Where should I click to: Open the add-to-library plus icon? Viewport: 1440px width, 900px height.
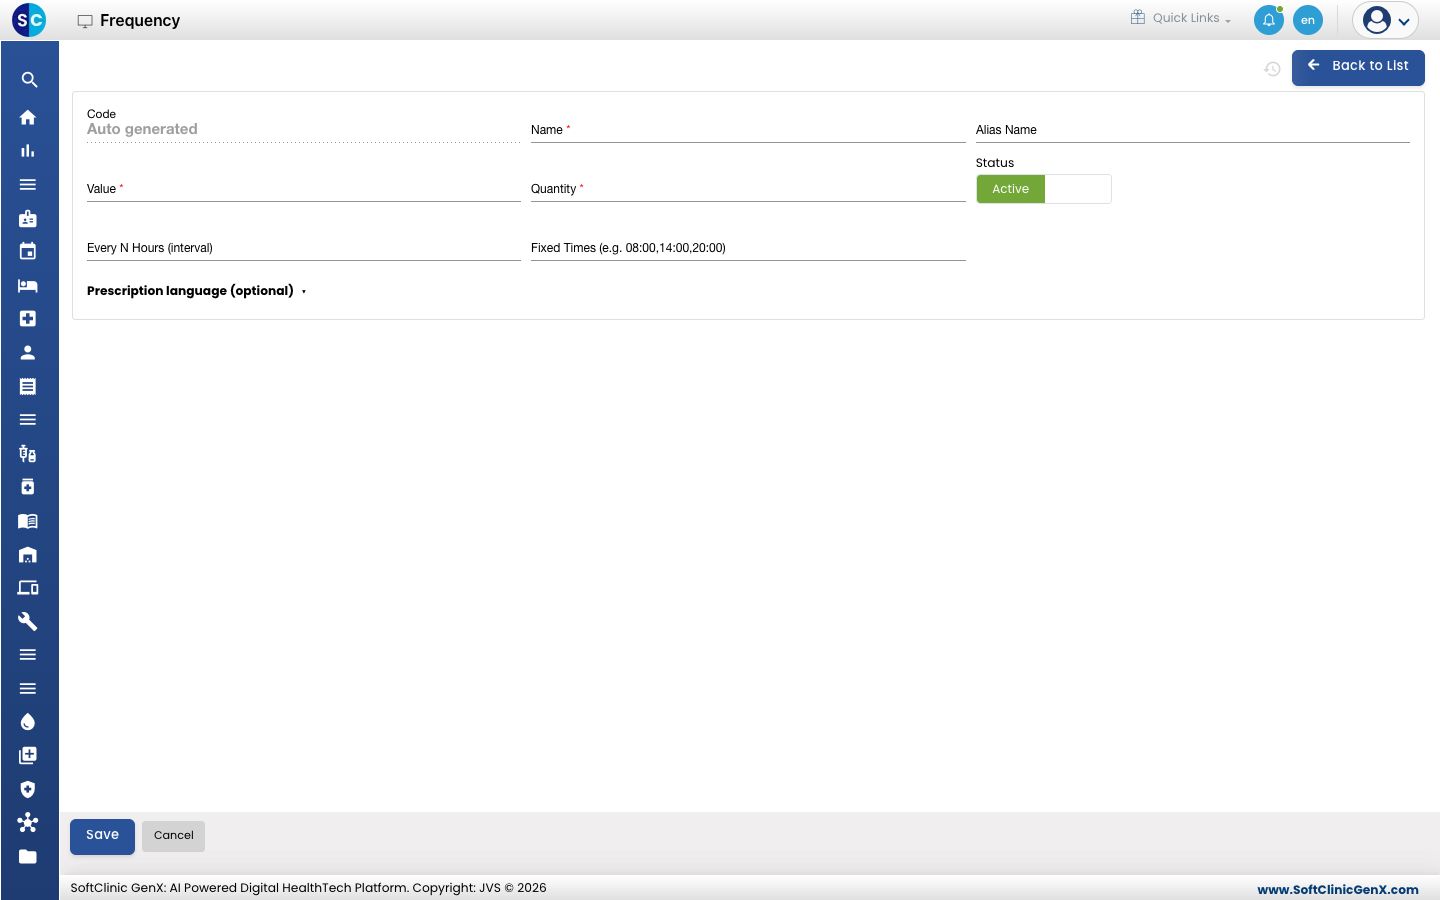(x=28, y=756)
